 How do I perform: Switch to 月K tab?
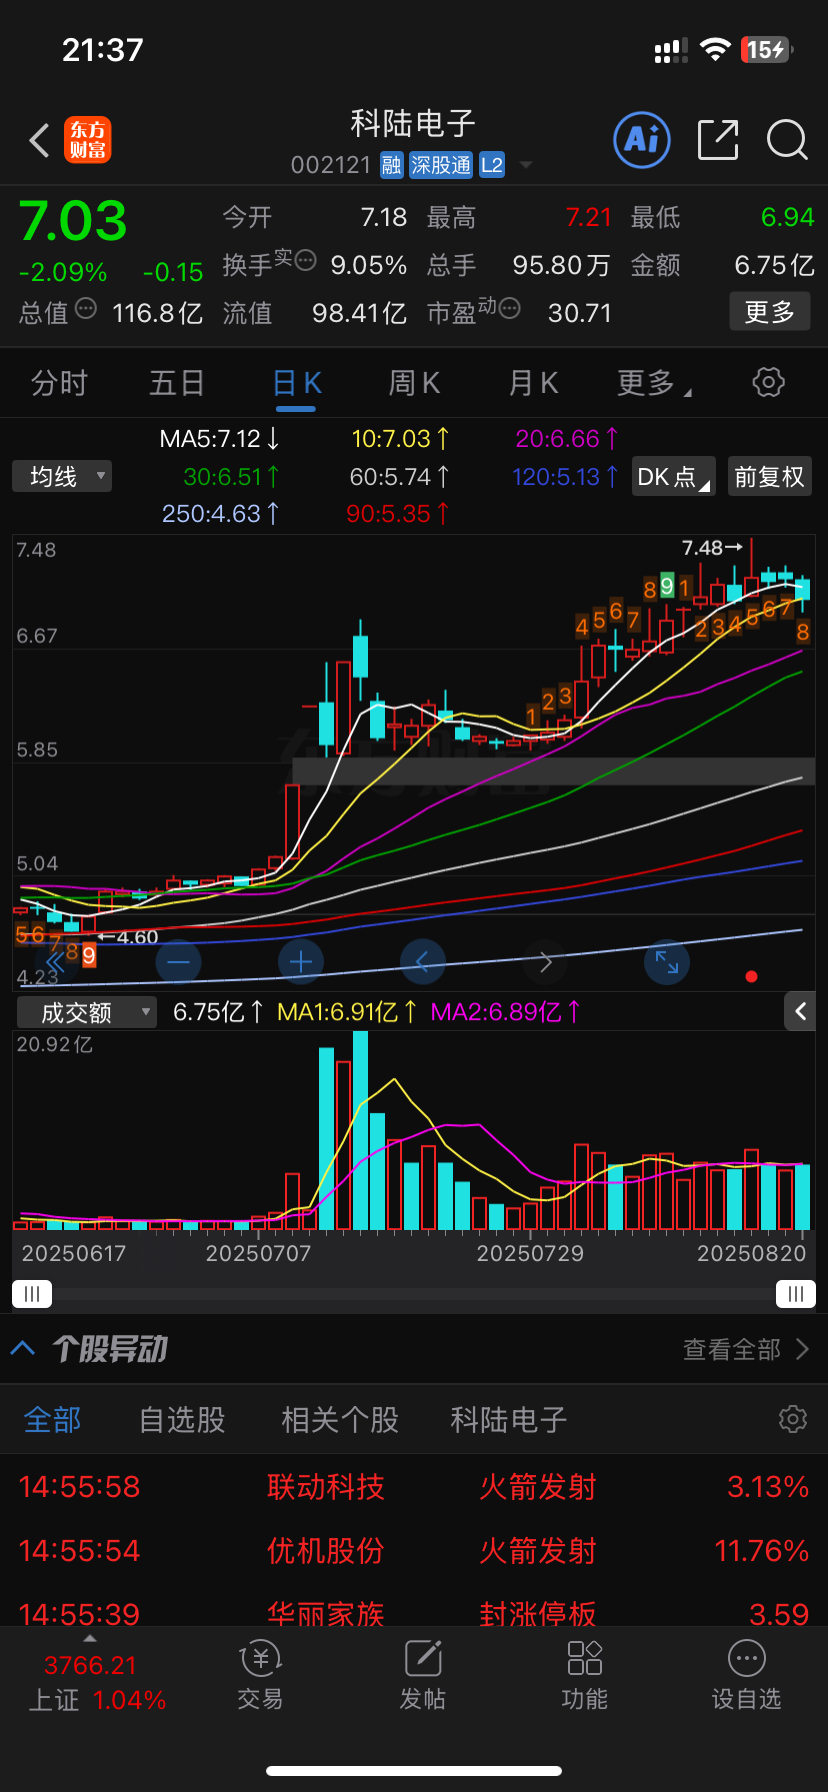[x=533, y=383]
